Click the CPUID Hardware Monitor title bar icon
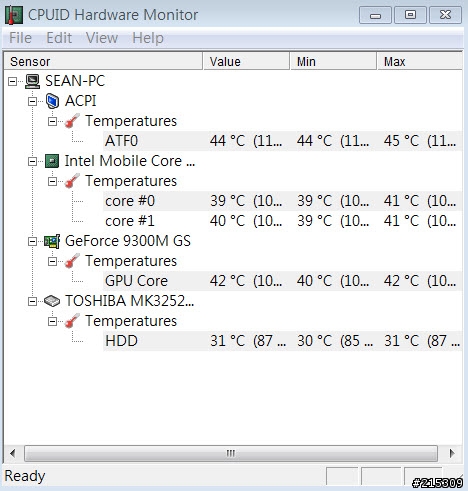468x491 pixels. click(x=14, y=15)
